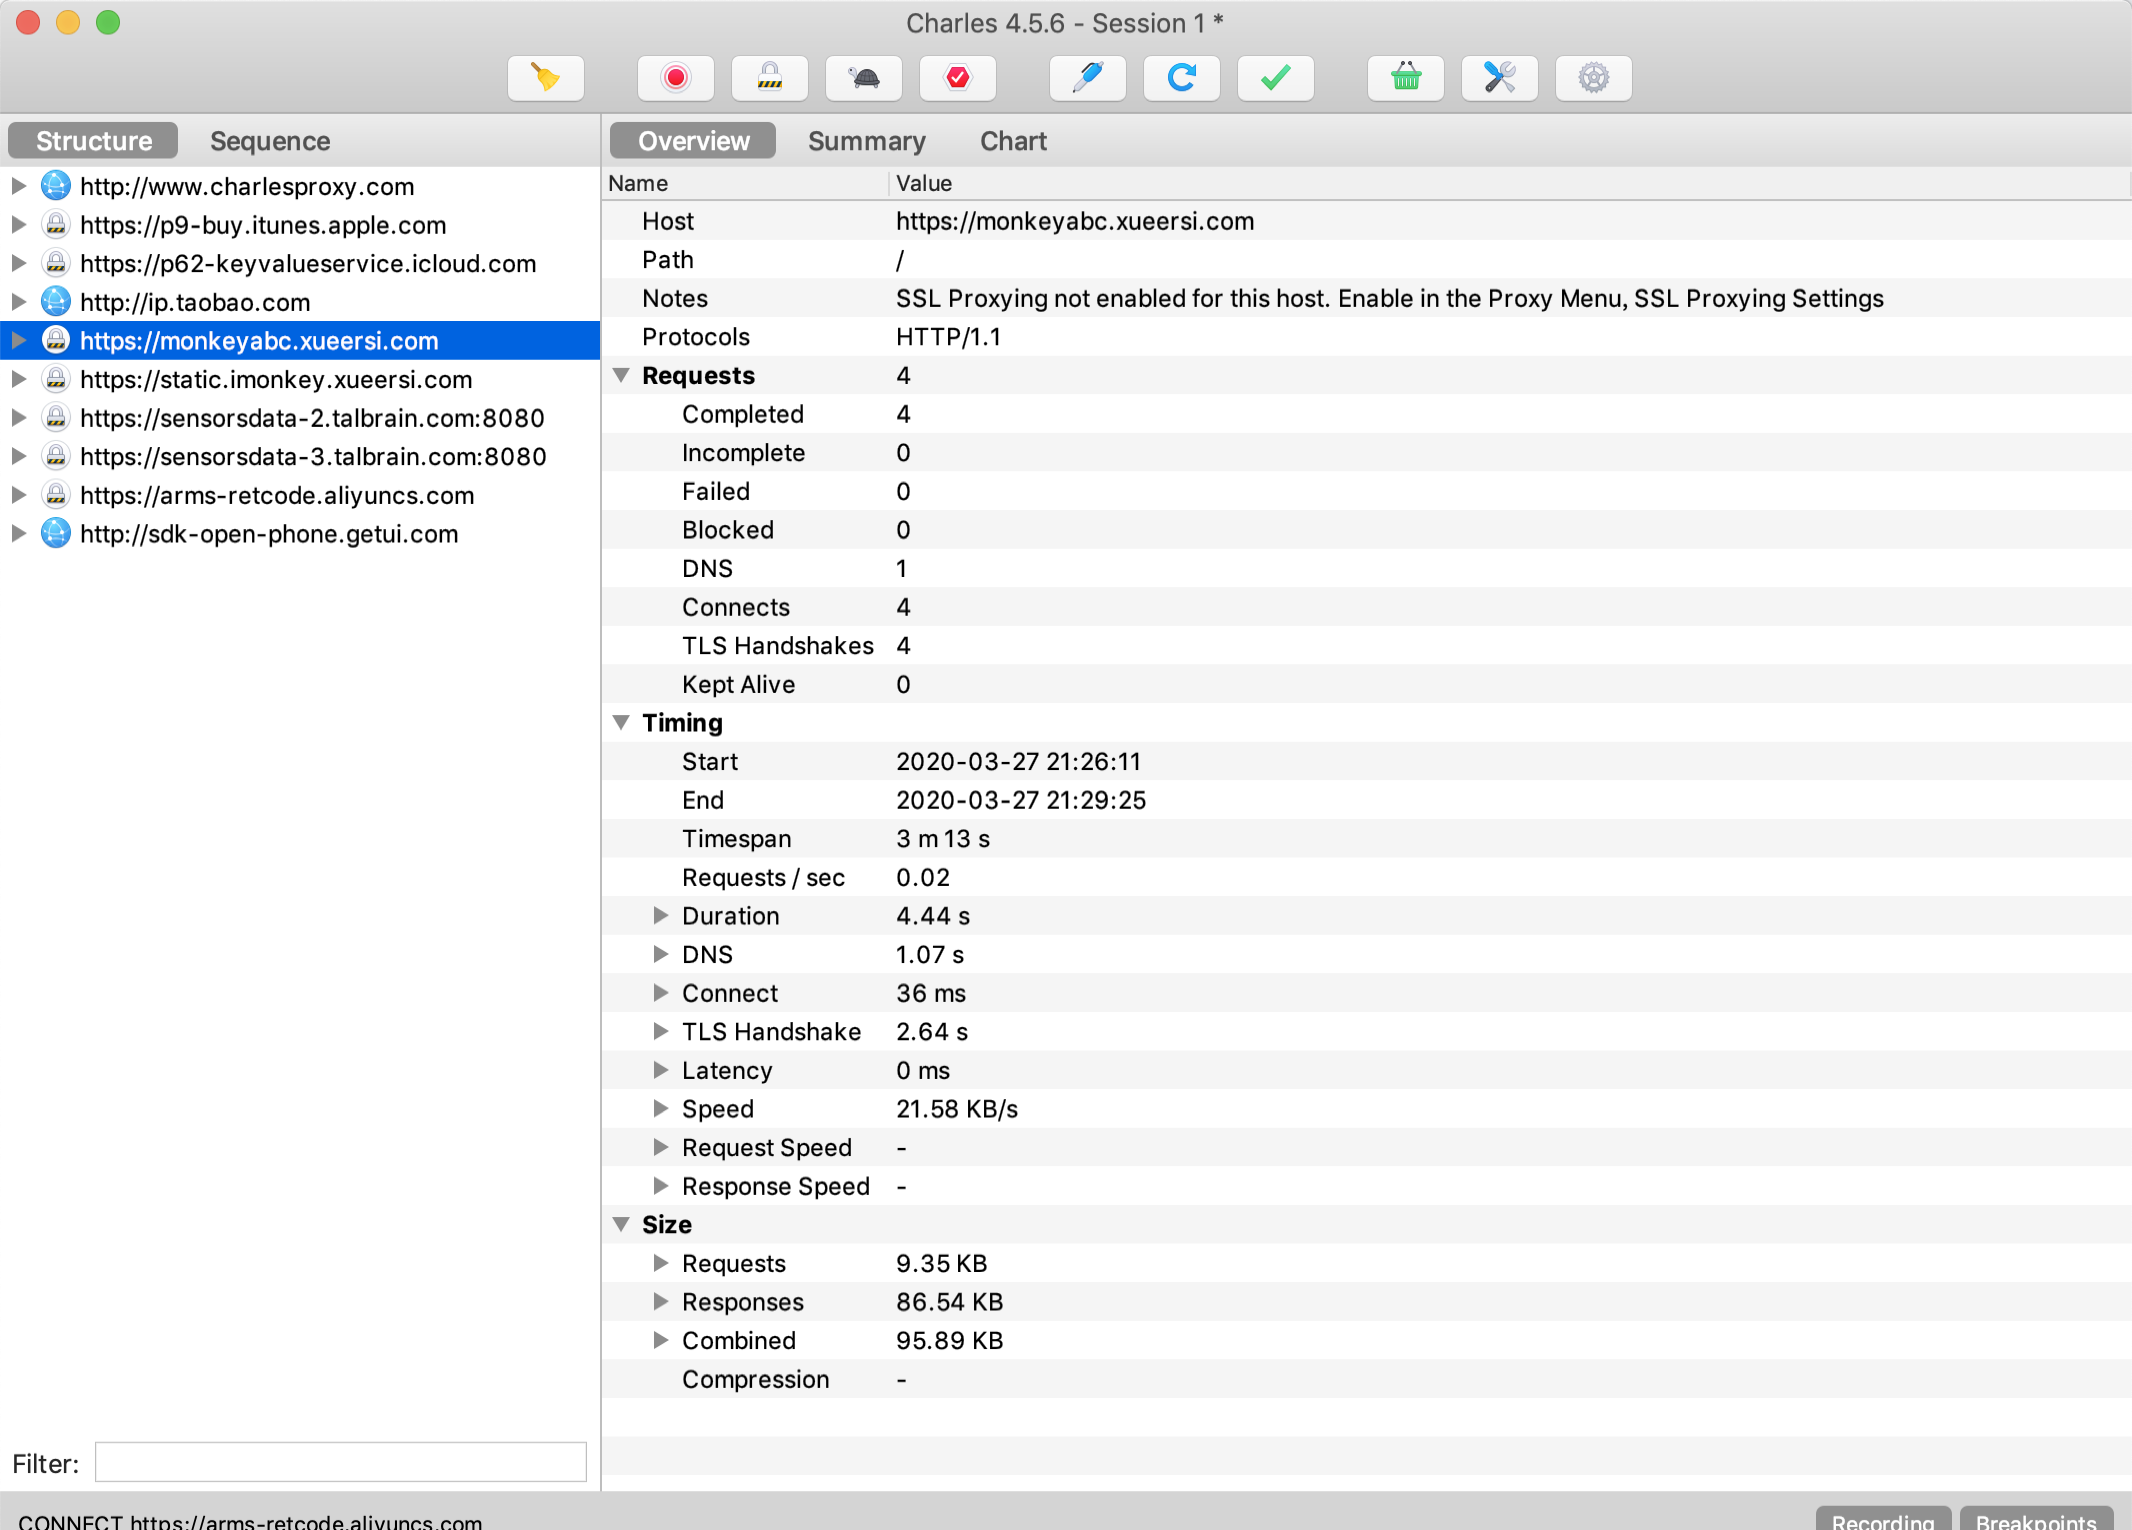
Task: Click the globe icon for sdk-open-phone.getui.com
Action: [56, 534]
